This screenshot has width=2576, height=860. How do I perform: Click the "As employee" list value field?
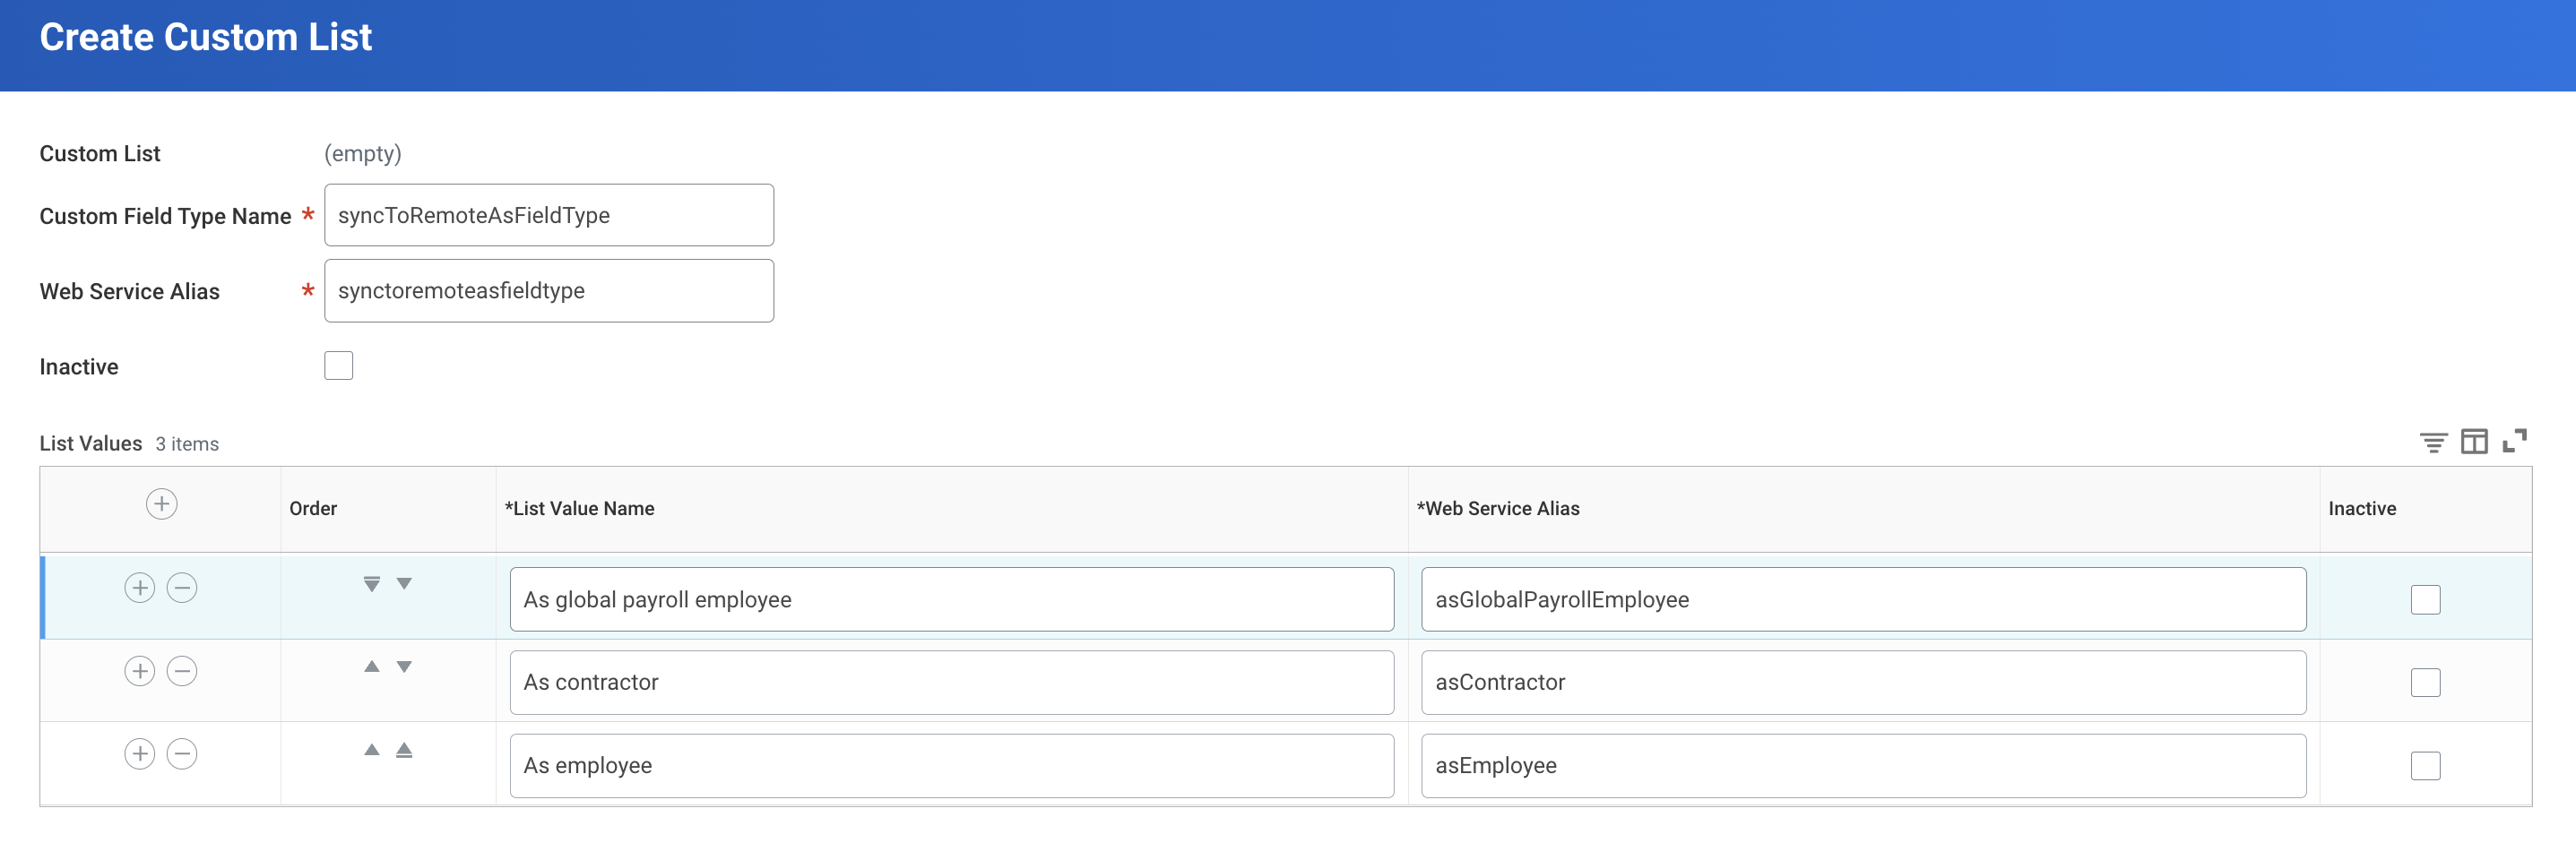point(950,765)
